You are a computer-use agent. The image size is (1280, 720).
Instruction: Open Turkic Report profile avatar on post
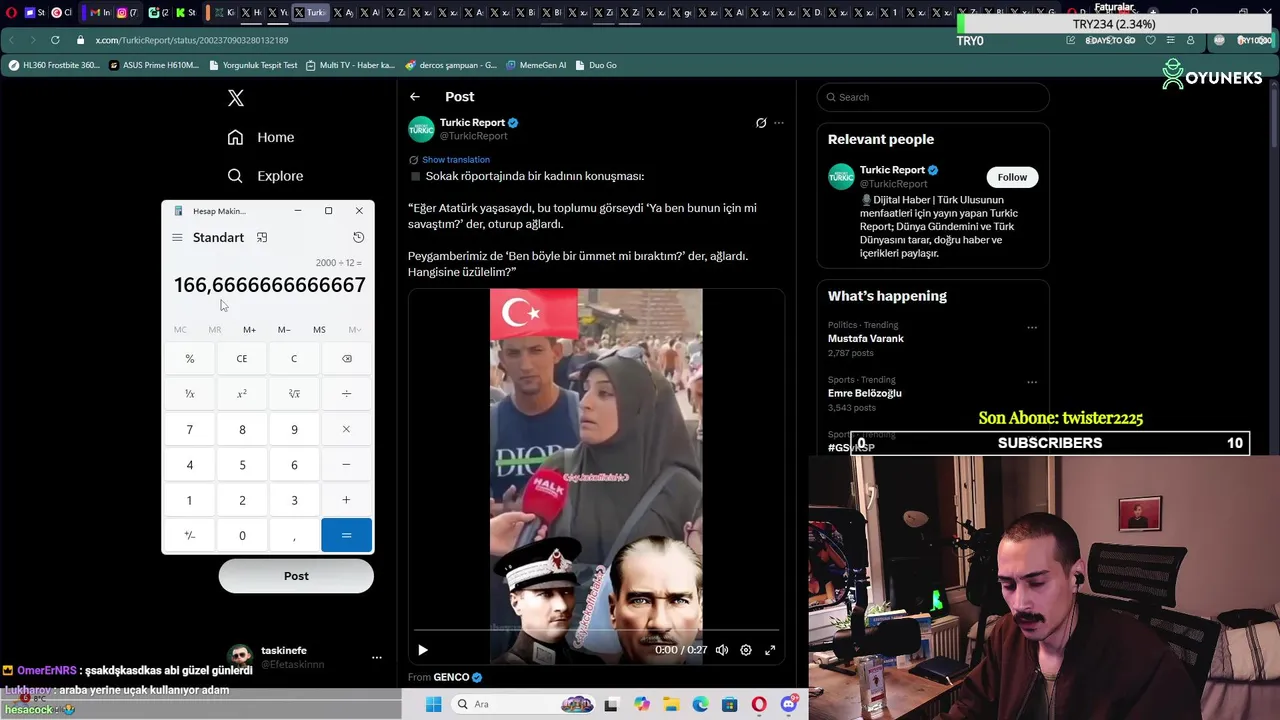pyautogui.click(x=421, y=129)
